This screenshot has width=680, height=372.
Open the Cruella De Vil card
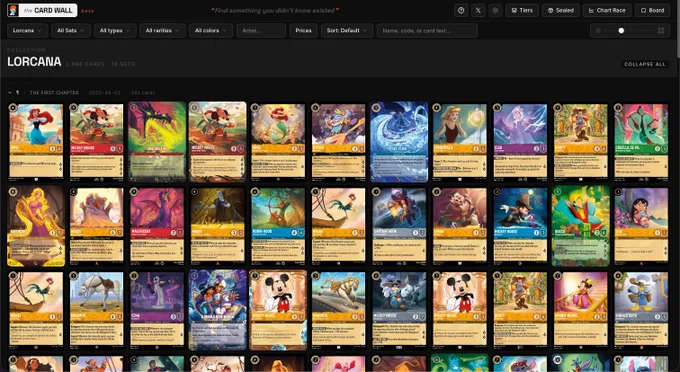(x=641, y=141)
